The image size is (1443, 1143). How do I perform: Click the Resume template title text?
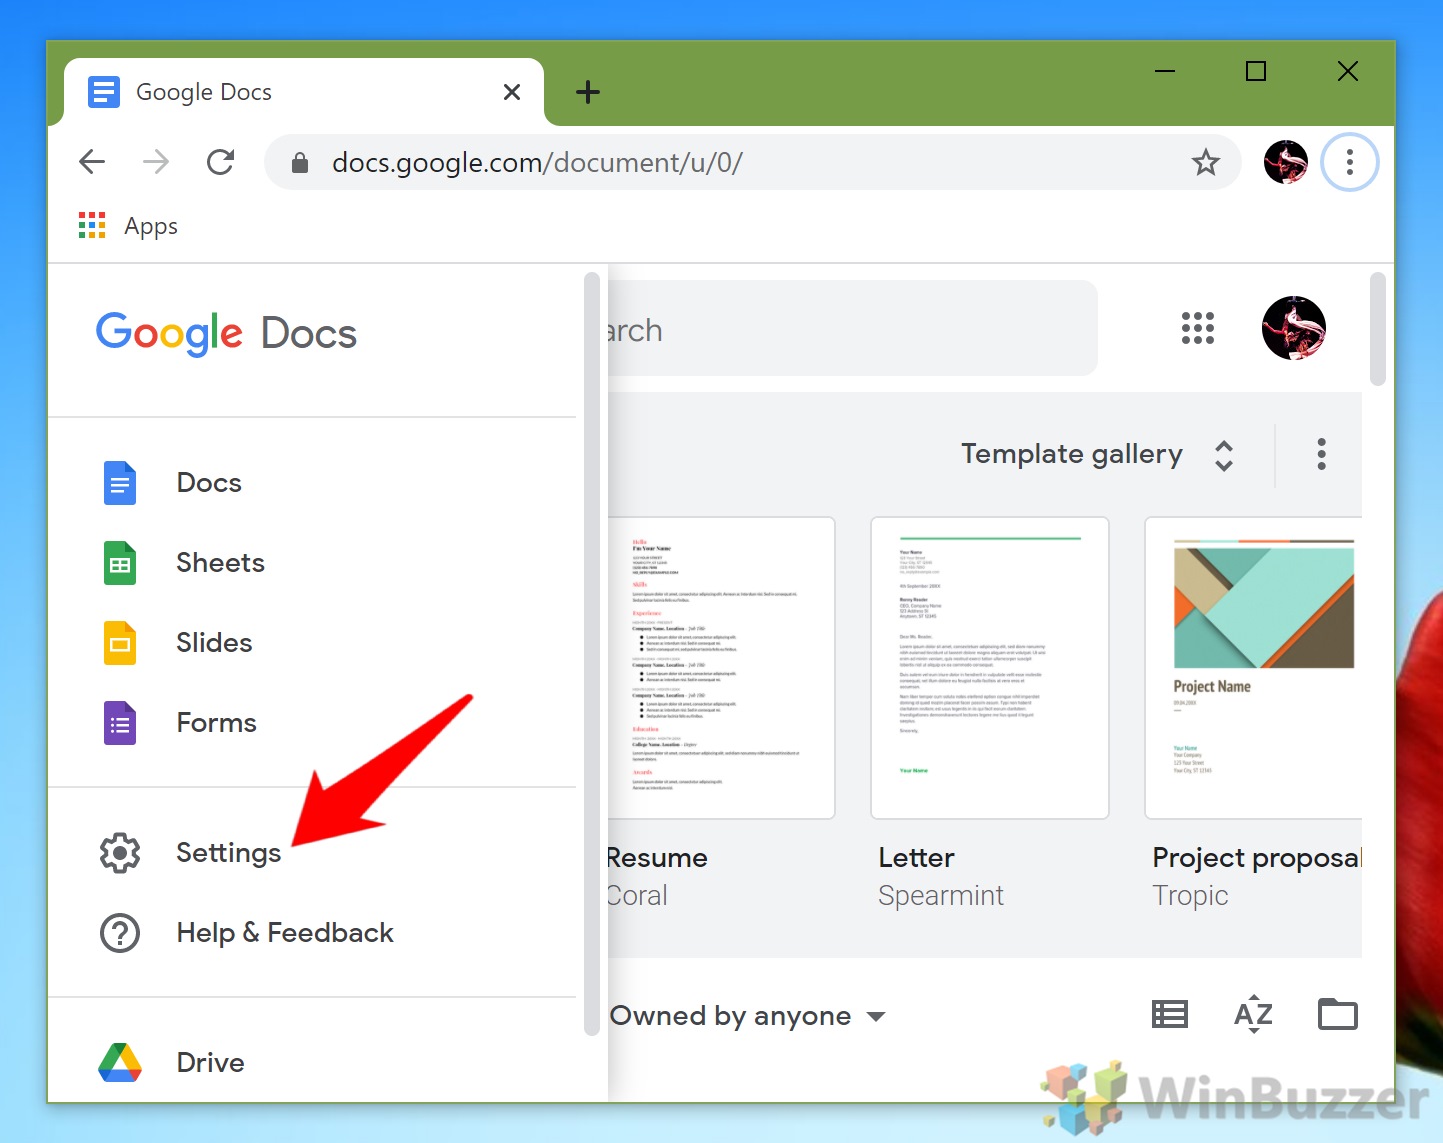(x=658, y=858)
